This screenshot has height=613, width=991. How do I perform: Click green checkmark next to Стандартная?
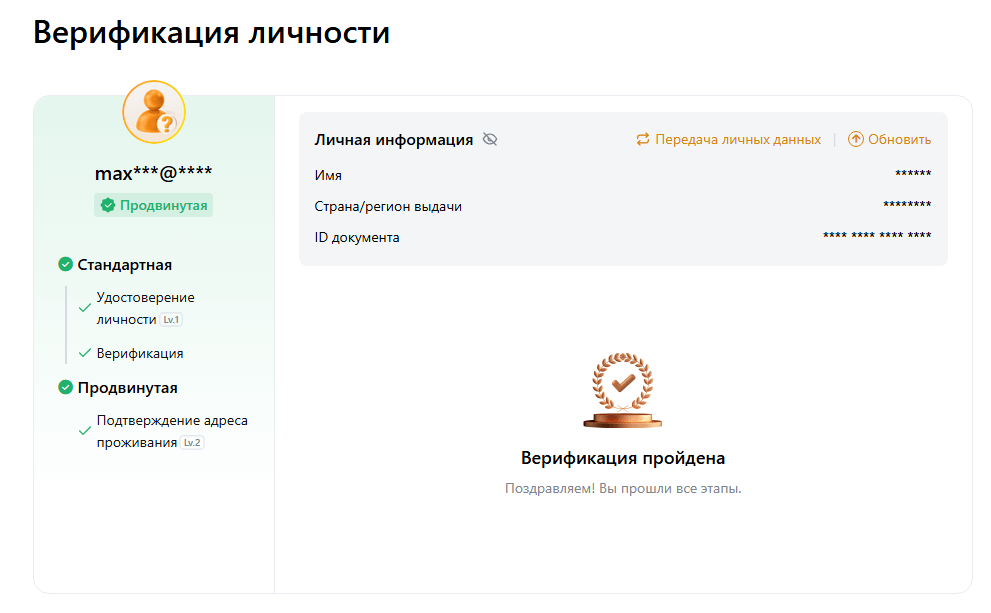(x=66, y=265)
